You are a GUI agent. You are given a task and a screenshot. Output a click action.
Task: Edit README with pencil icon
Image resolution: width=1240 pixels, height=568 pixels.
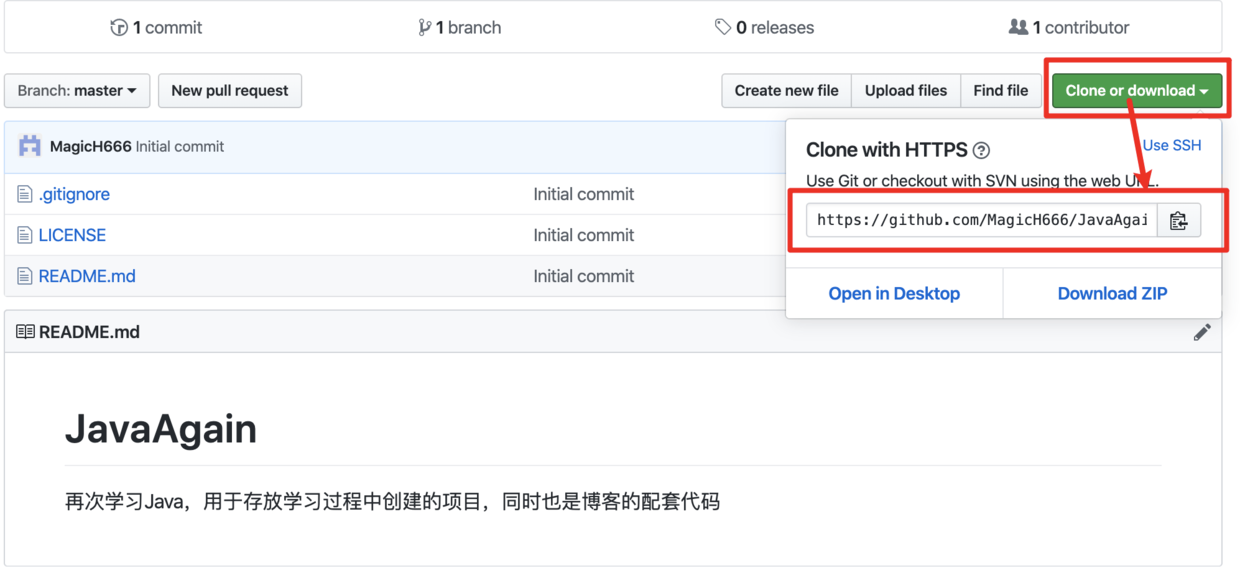[x=1202, y=332]
